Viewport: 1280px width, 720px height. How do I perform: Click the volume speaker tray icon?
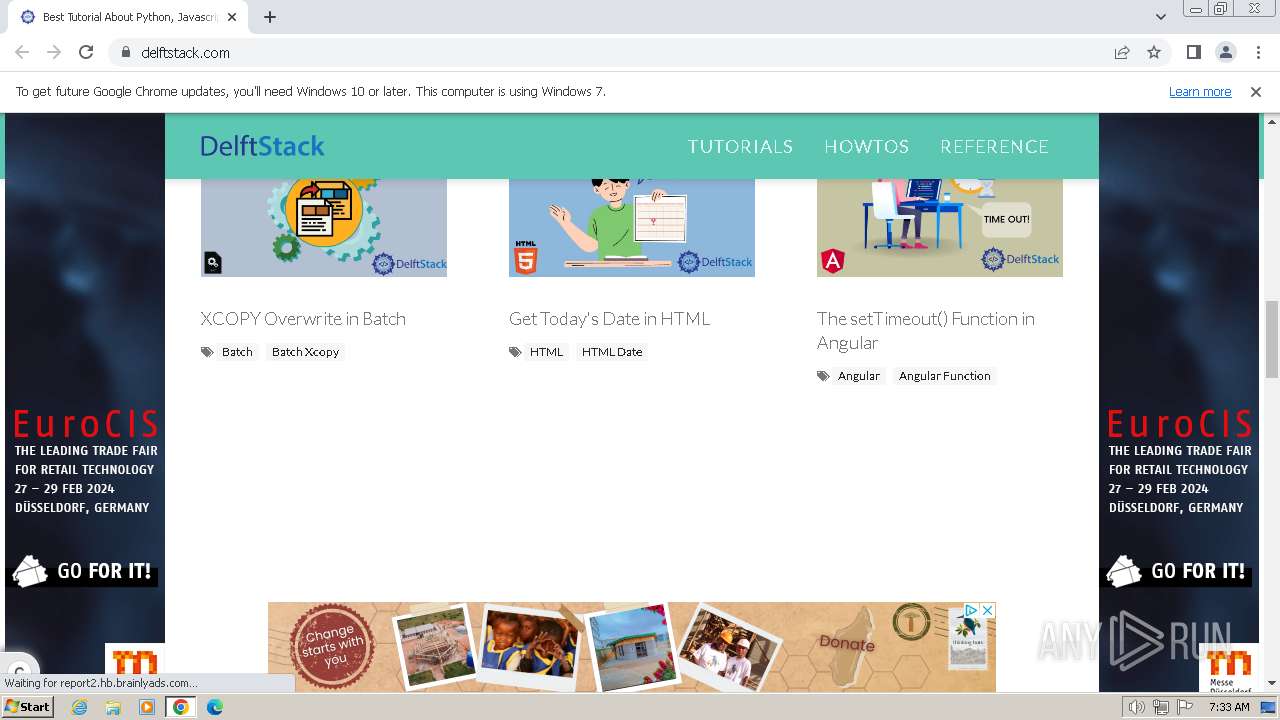pyautogui.click(x=1137, y=707)
